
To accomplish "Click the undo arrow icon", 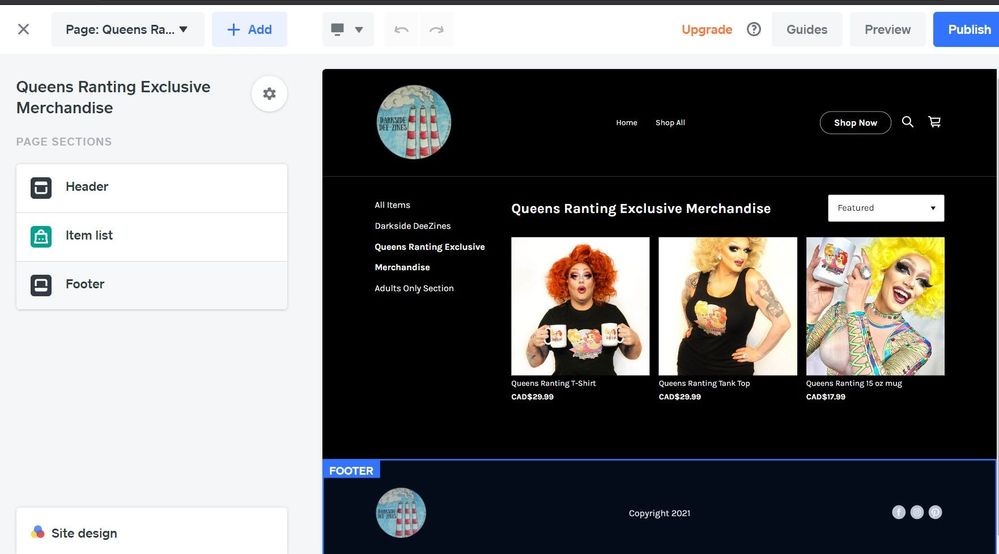I will coord(402,30).
